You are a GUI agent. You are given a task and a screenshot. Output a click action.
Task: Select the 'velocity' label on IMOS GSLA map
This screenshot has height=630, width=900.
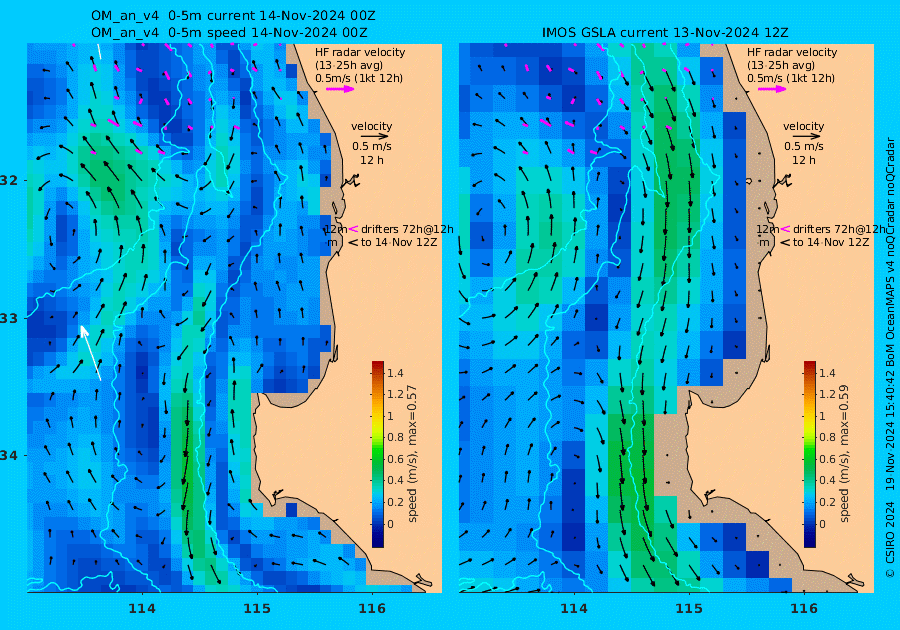(x=804, y=126)
